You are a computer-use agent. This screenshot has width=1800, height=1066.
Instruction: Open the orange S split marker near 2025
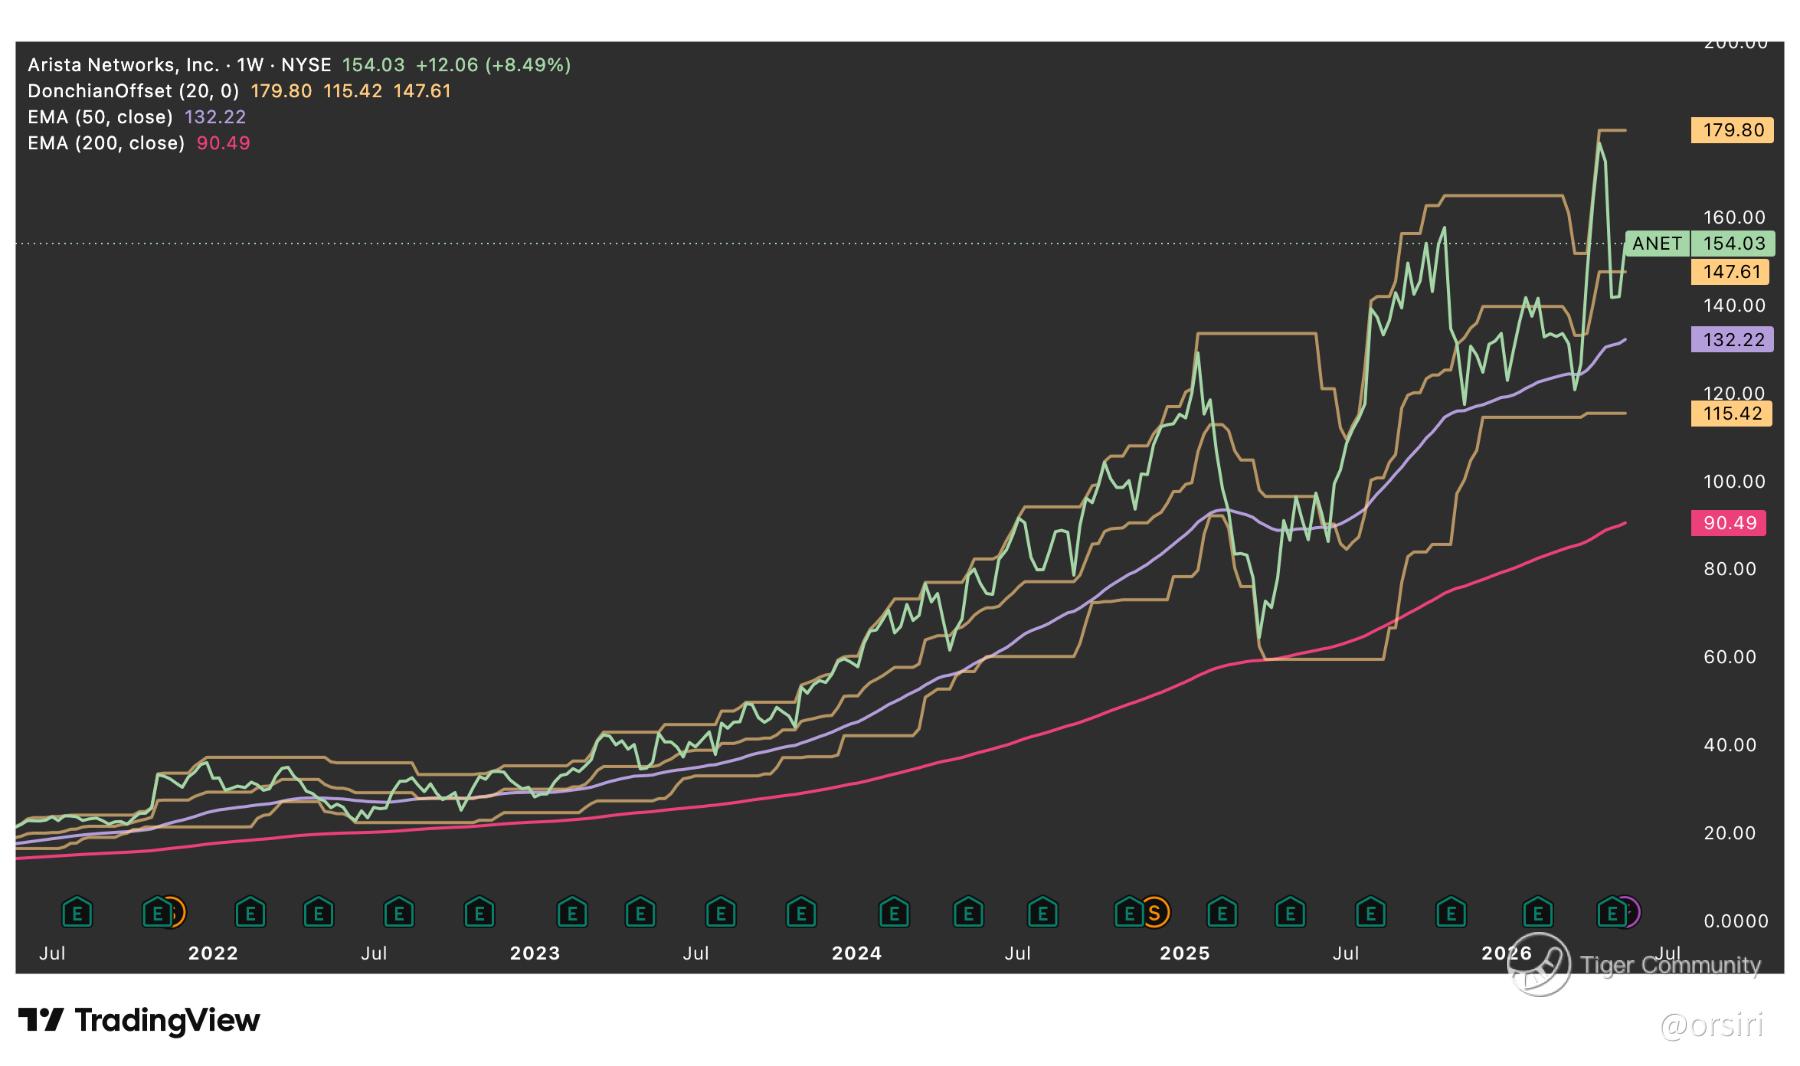pyautogui.click(x=1155, y=912)
